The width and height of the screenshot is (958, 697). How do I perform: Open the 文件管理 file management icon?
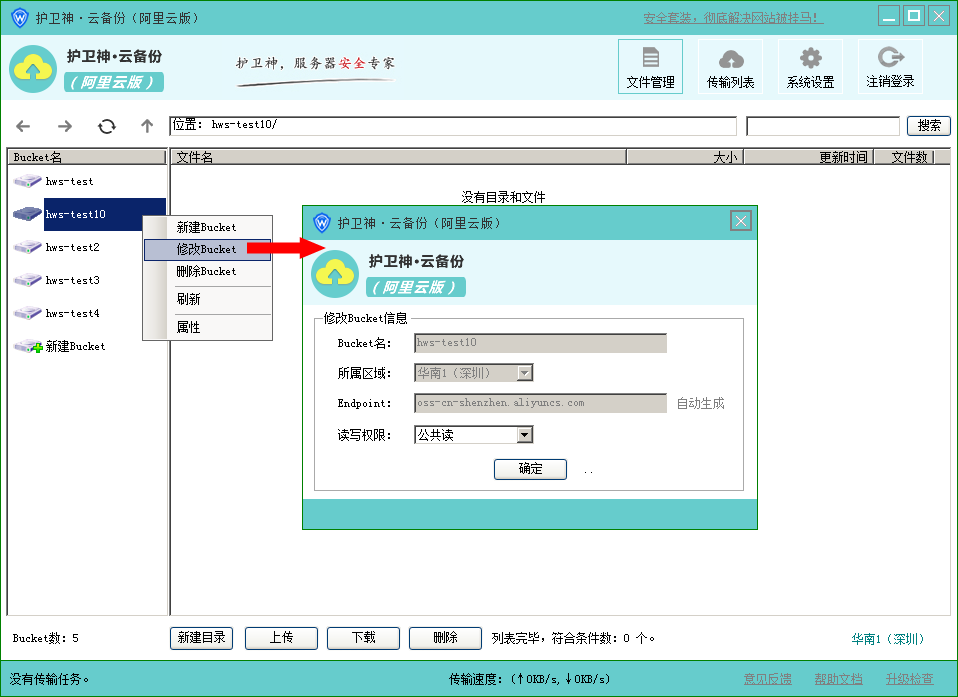click(x=650, y=66)
